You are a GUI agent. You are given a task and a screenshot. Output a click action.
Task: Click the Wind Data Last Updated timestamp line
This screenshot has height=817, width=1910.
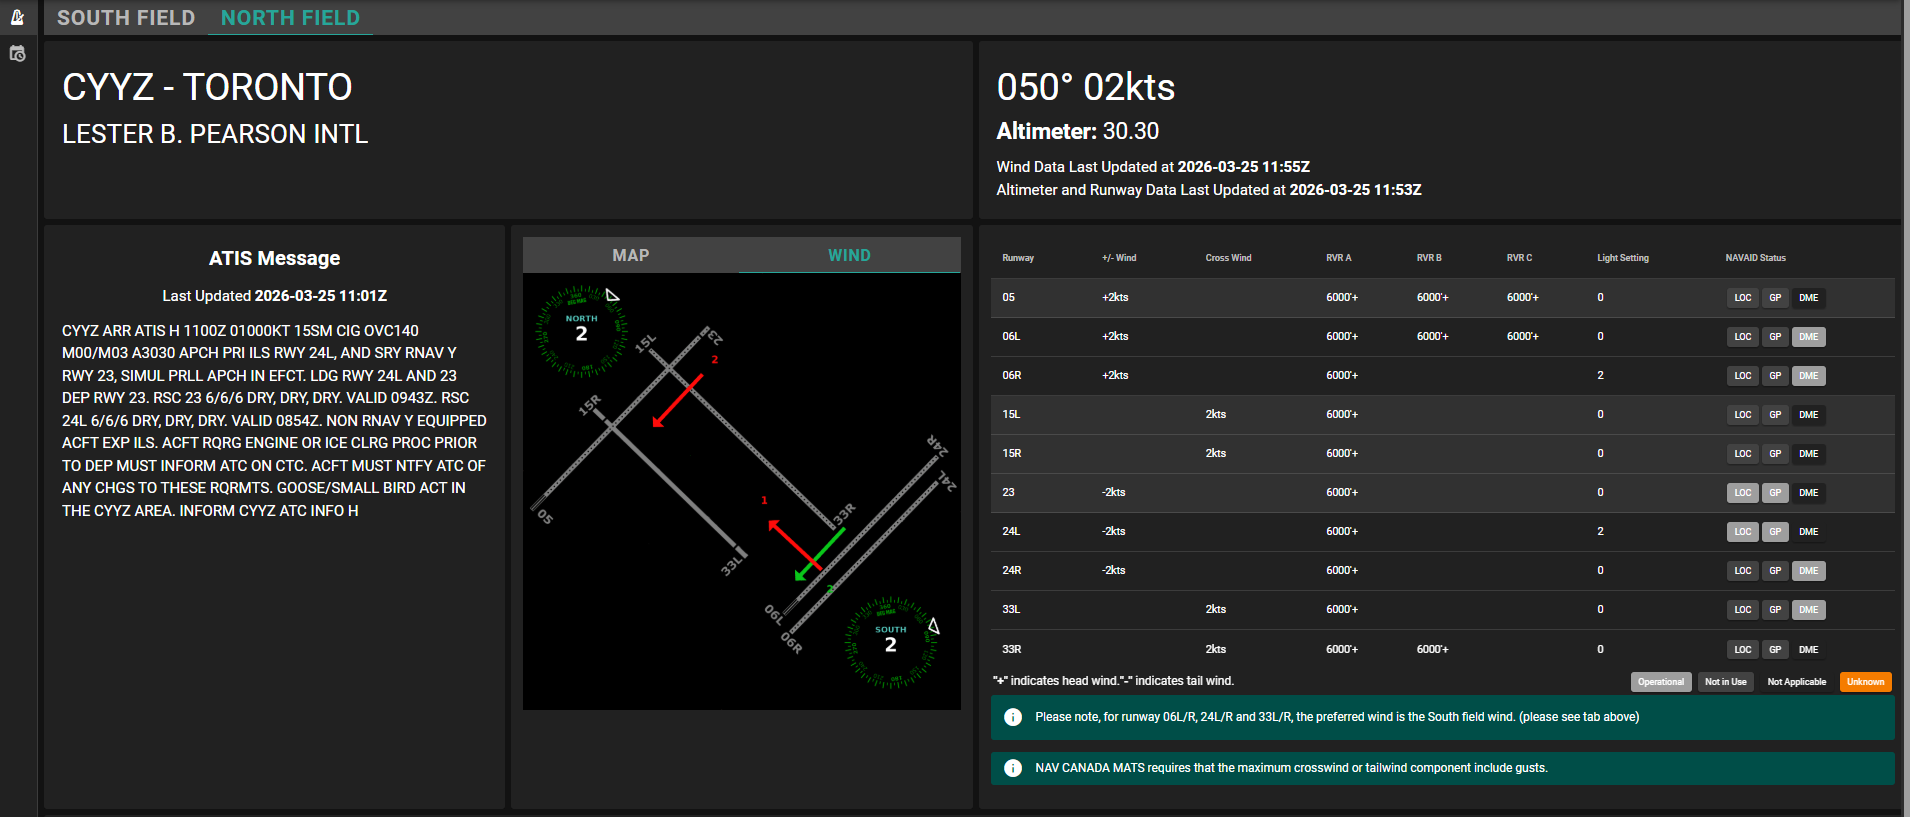(1153, 167)
